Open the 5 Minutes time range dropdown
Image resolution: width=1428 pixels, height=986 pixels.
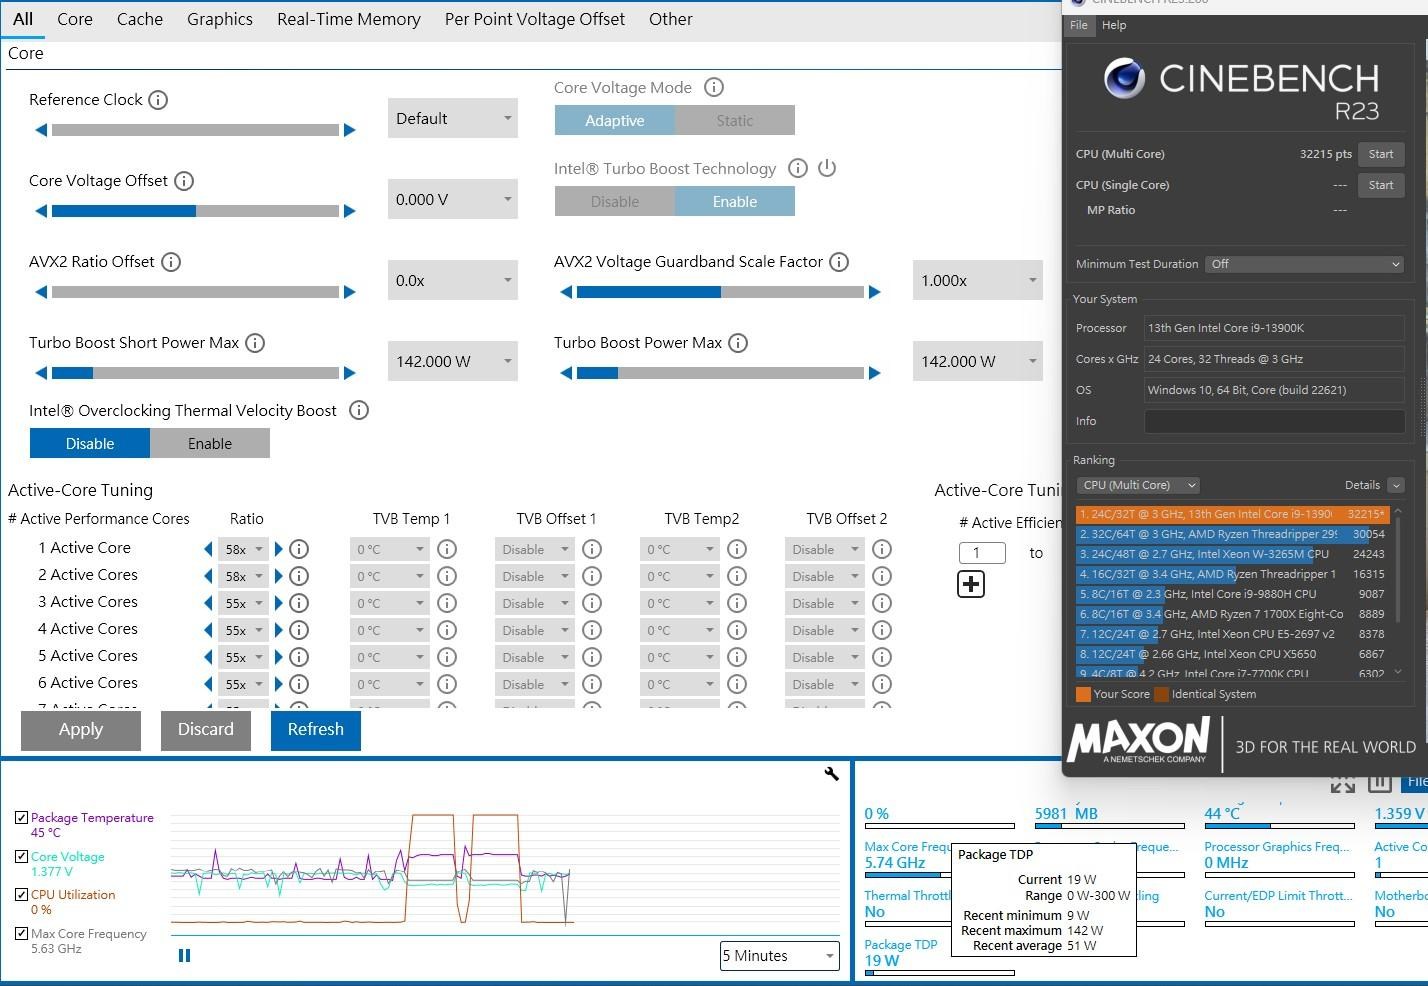click(x=779, y=956)
